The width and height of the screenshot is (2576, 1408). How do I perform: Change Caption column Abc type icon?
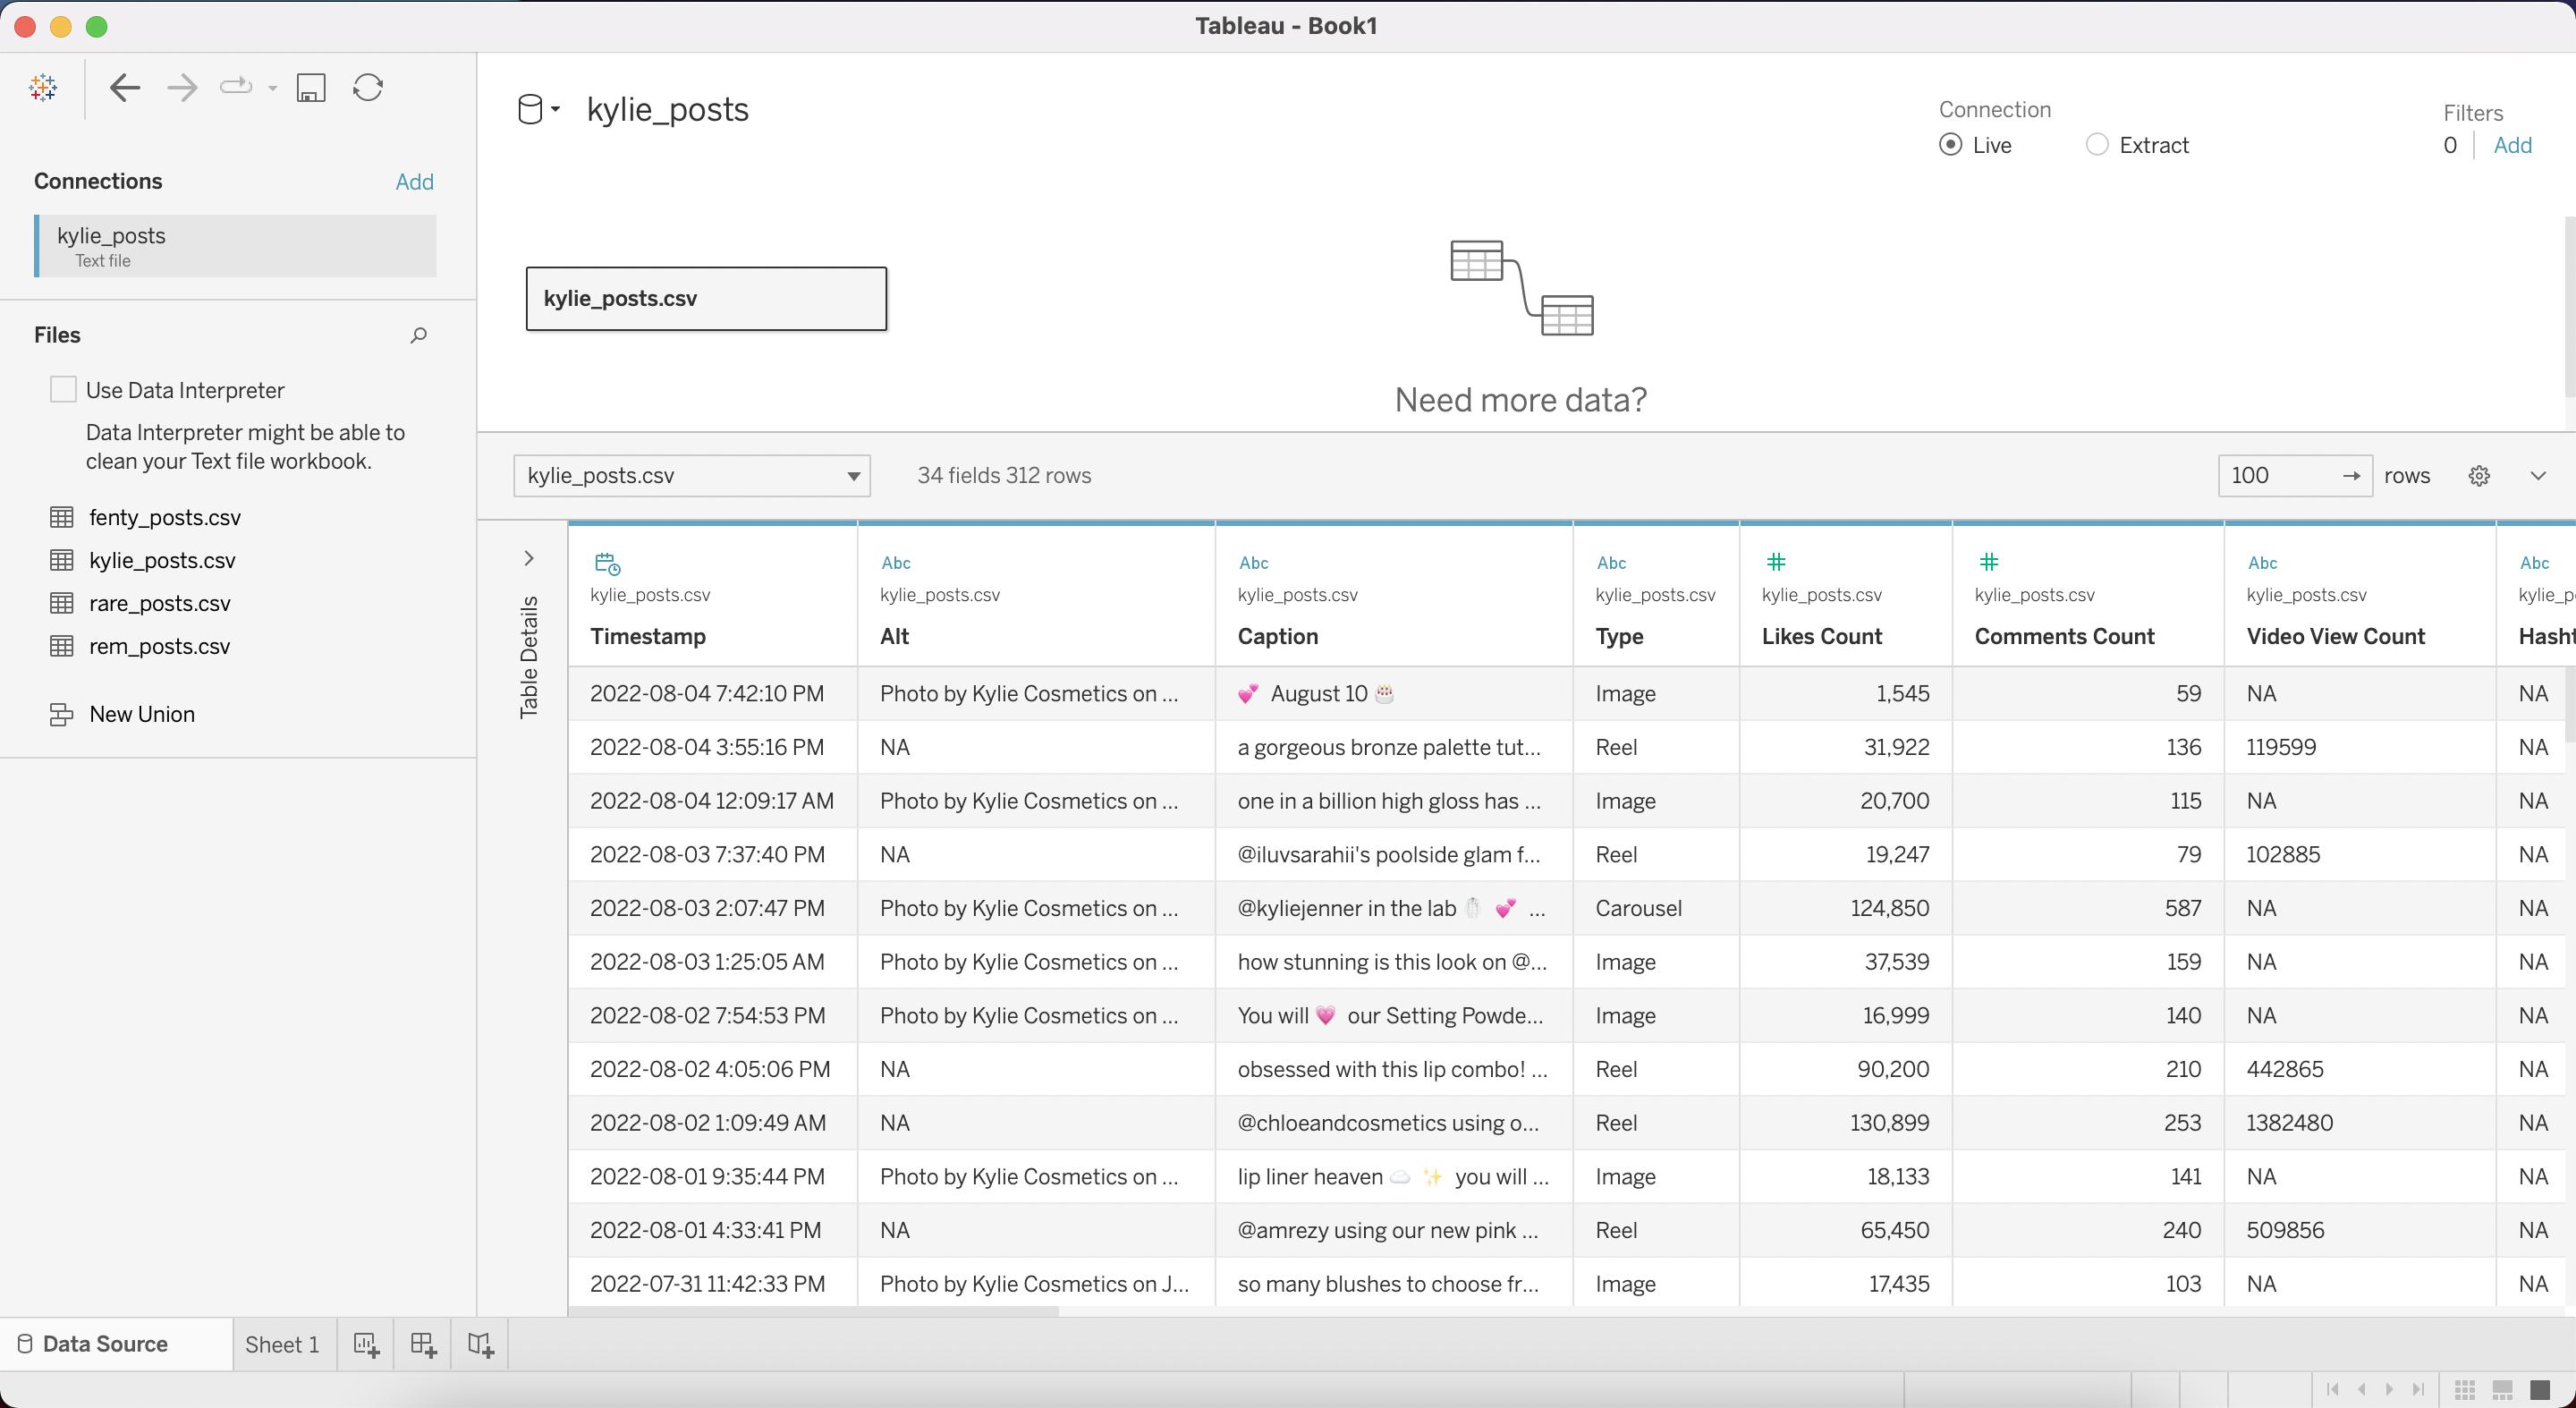coord(1254,563)
